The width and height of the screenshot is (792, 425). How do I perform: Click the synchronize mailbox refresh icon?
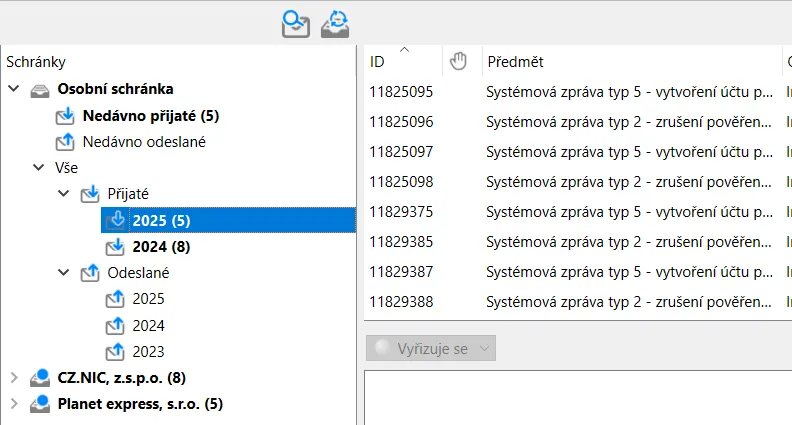tap(335, 24)
